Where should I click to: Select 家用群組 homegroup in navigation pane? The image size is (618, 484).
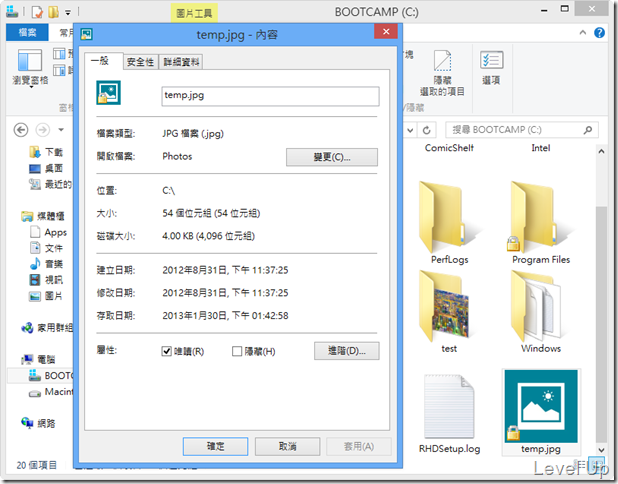[x=47, y=328]
